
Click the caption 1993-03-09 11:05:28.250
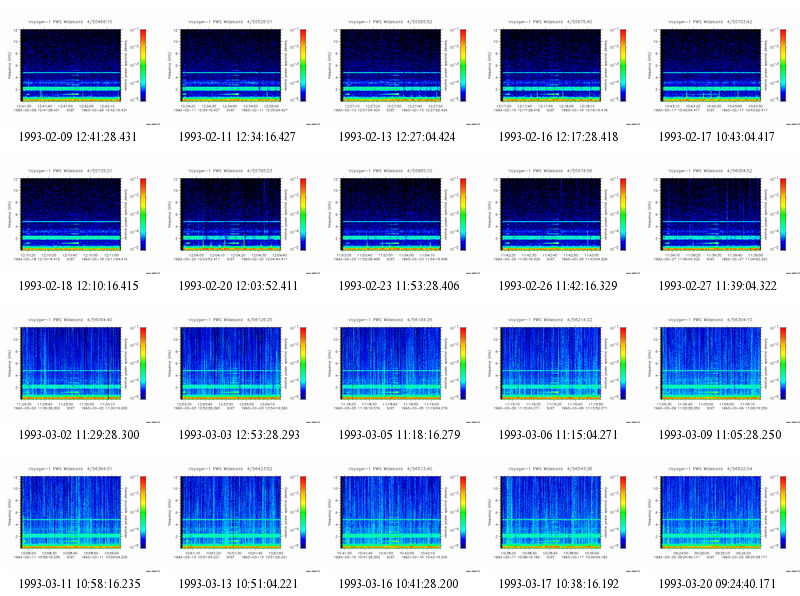[720, 435]
